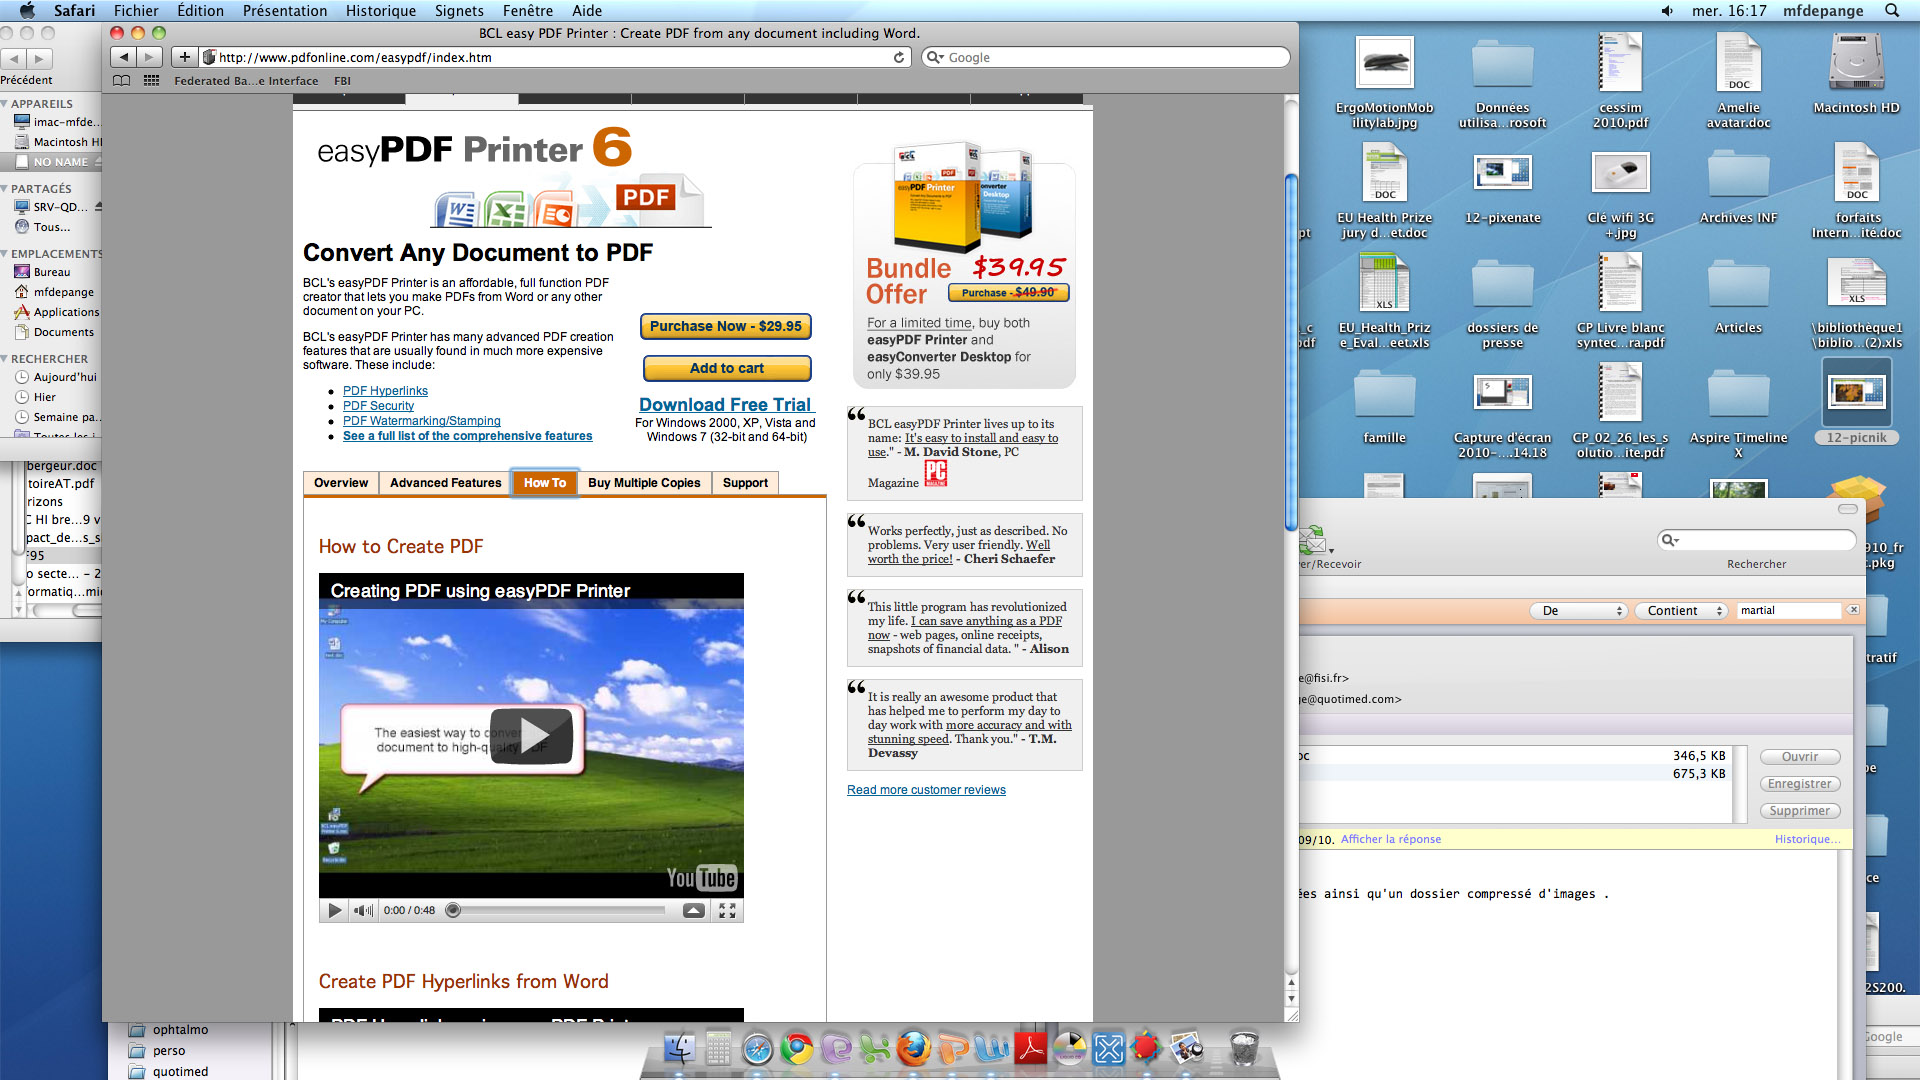Collapse the APPAREILS sidebar section

pyautogui.click(x=5, y=104)
